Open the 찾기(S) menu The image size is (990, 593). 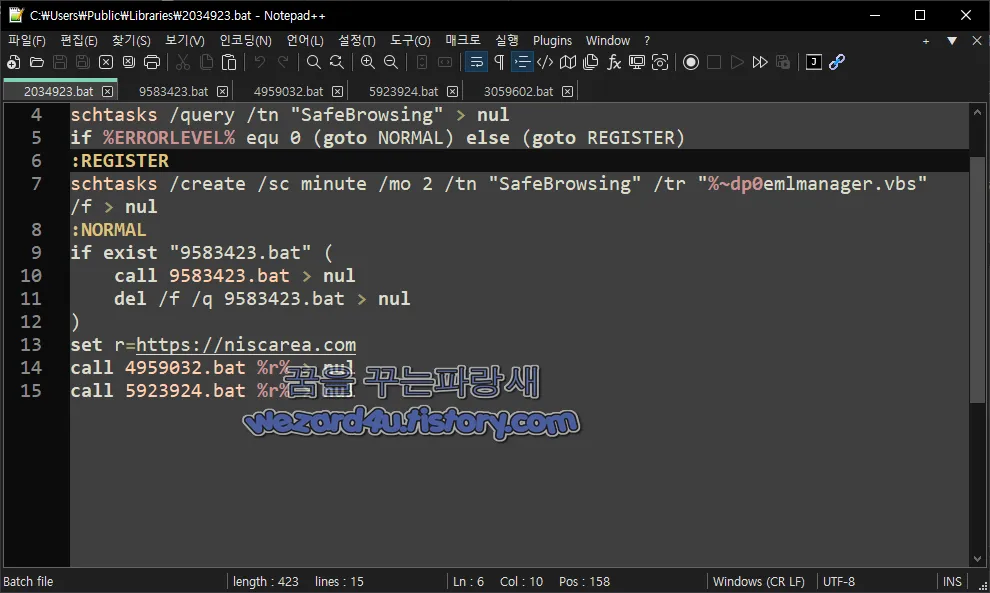[131, 40]
